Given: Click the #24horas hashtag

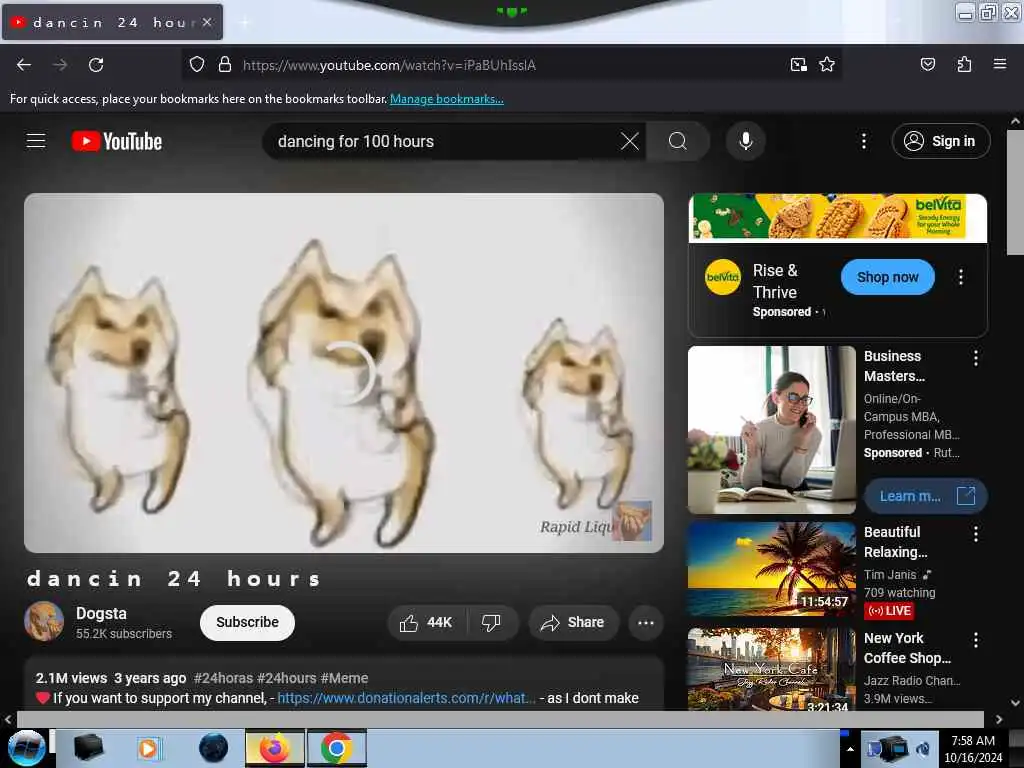Looking at the screenshot, I should [x=223, y=678].
